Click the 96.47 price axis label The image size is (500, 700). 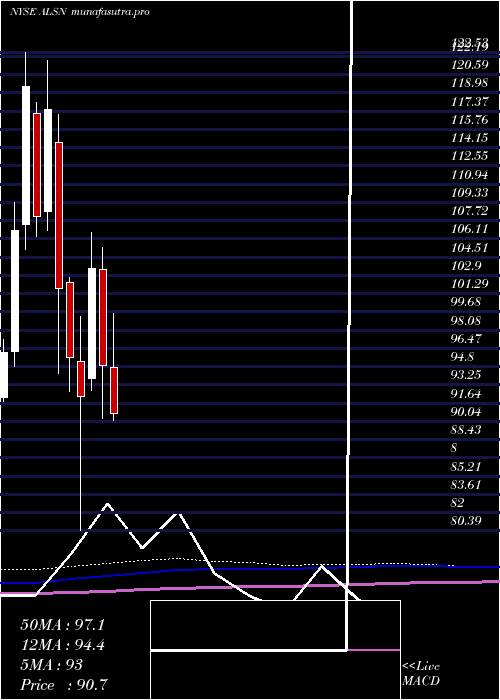click(466, 339)
